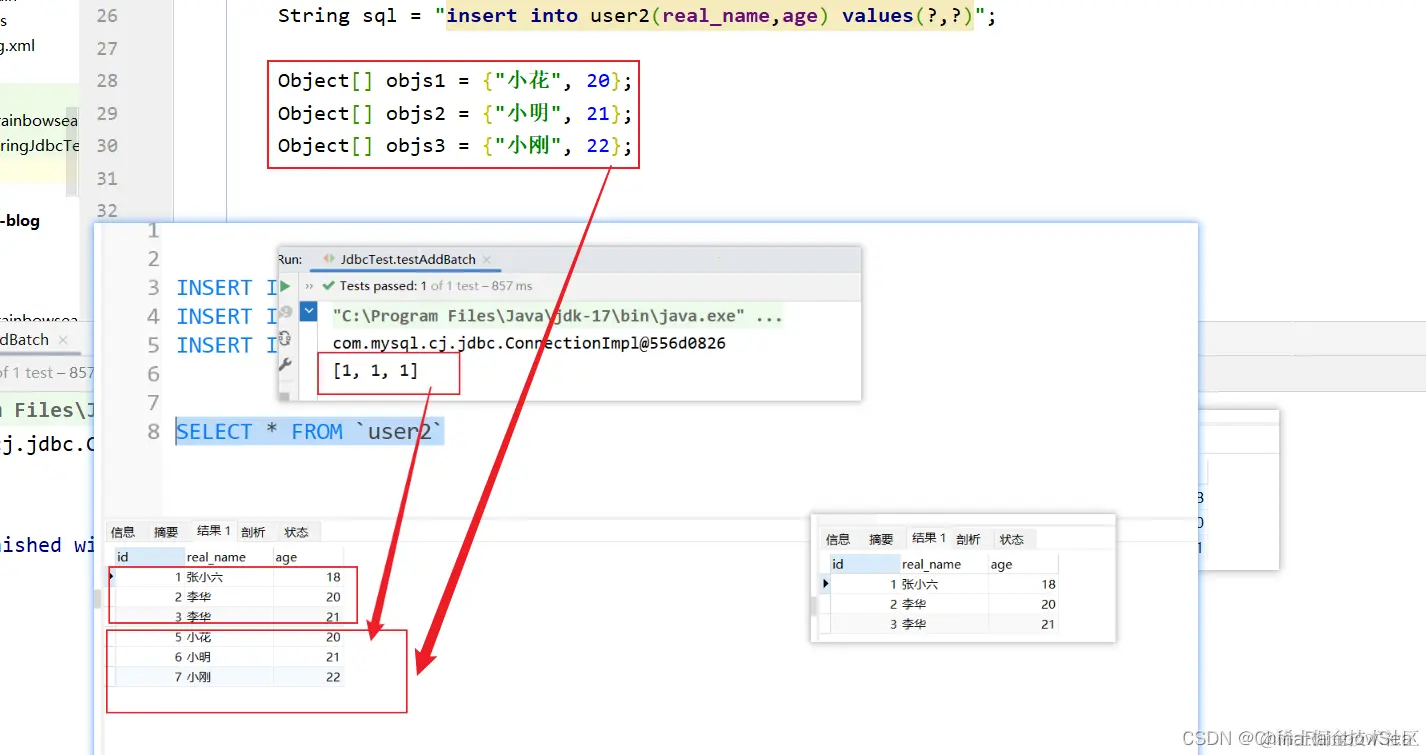Click the rerun failed tests icon below the play arrow
1426x755 pixels.
coord(285,312)
